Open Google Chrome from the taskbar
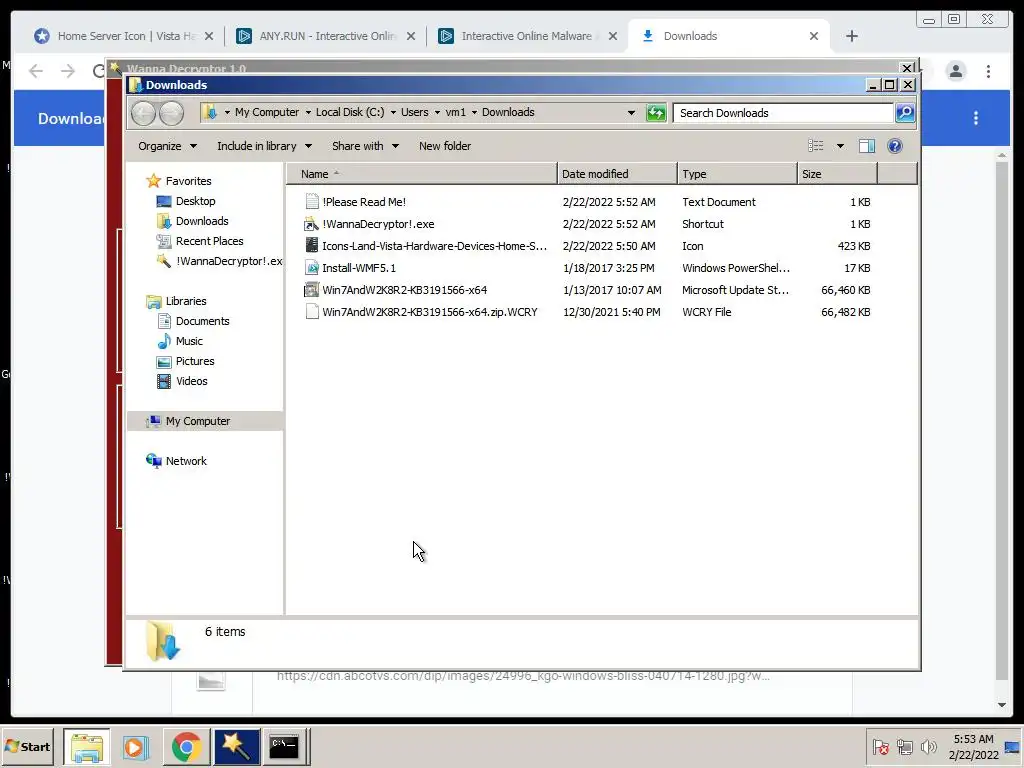1024x768 pixels. (186, 746)
